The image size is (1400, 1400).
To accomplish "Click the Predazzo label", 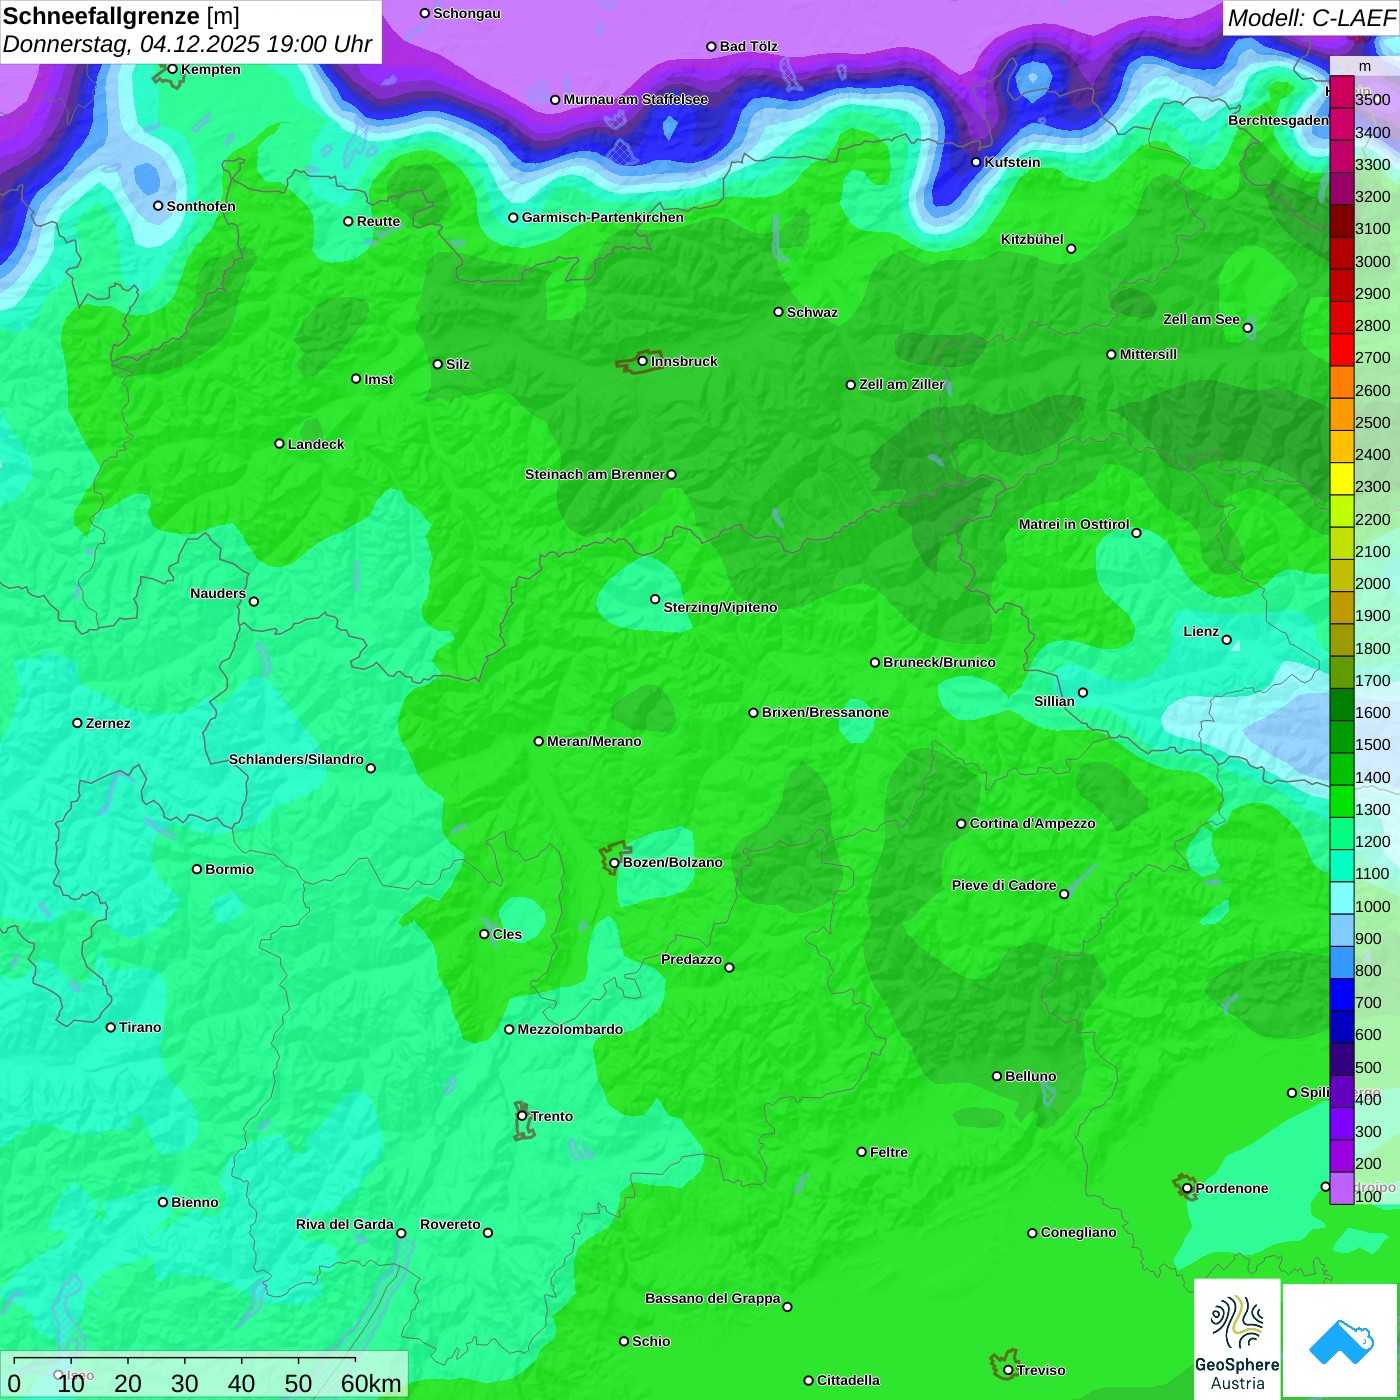I will (691, 959).
